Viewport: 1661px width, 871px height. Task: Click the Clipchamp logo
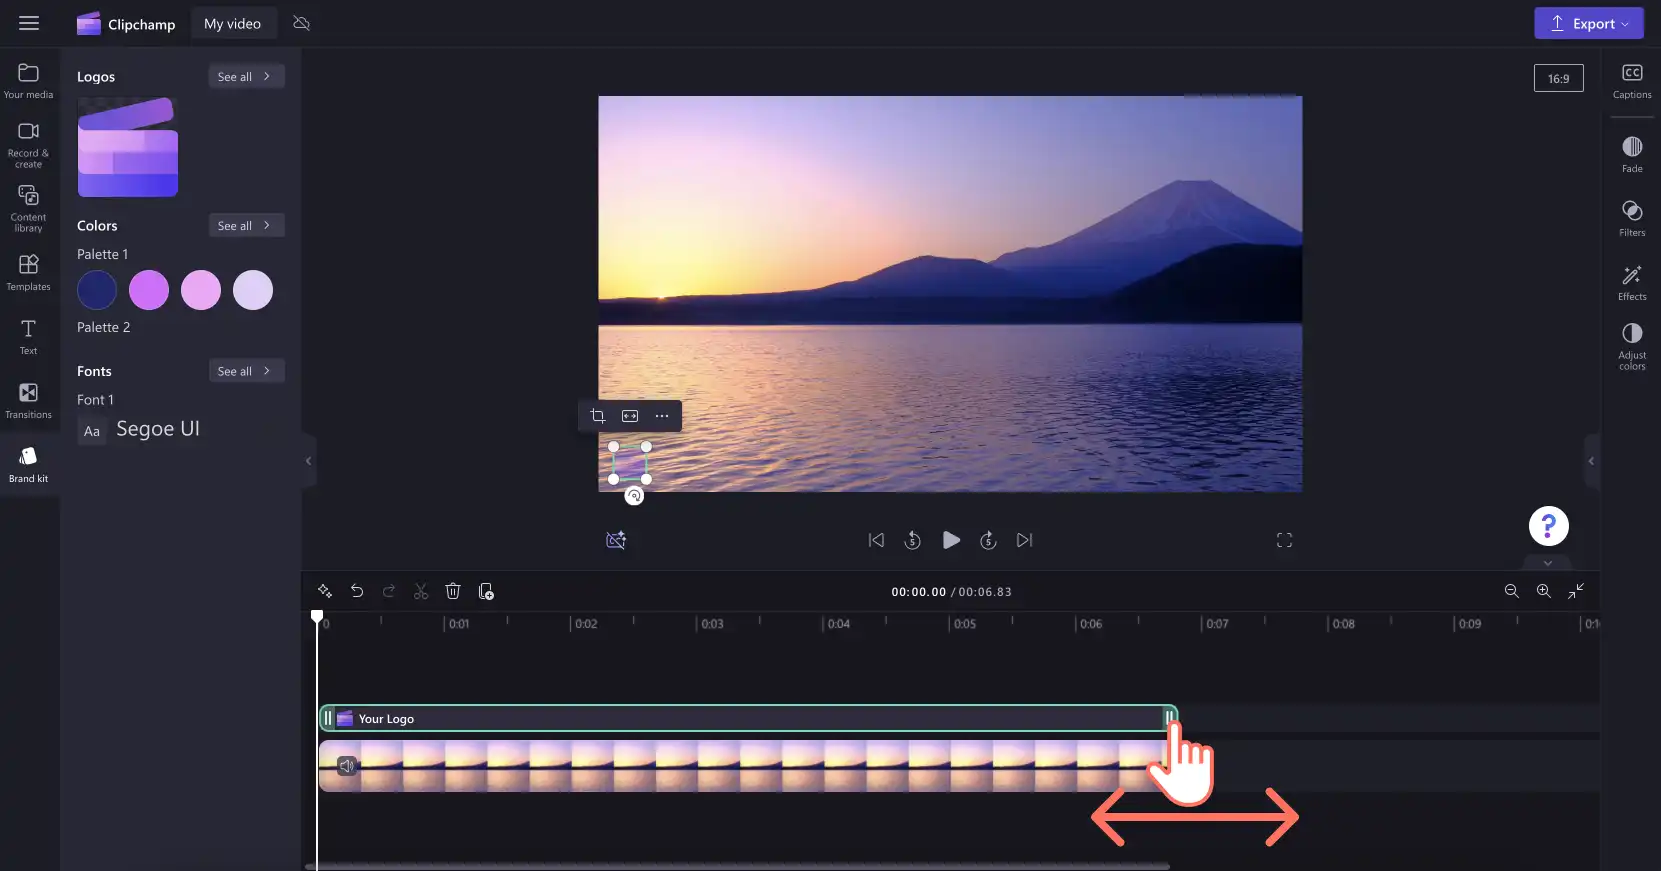click(126, 24)
